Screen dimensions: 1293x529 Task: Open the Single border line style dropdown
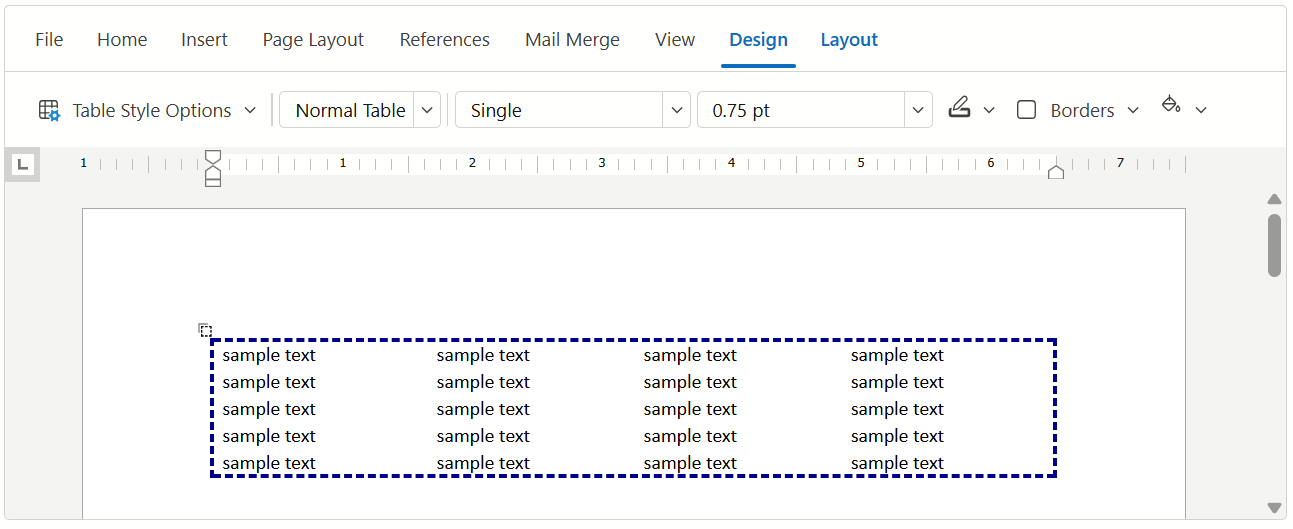point(677,110)
